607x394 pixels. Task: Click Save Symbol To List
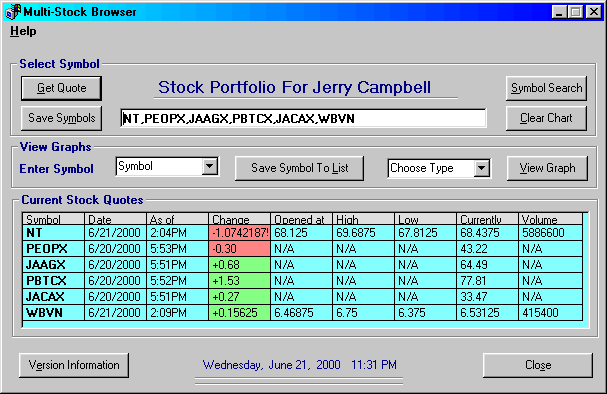(299, 168)
